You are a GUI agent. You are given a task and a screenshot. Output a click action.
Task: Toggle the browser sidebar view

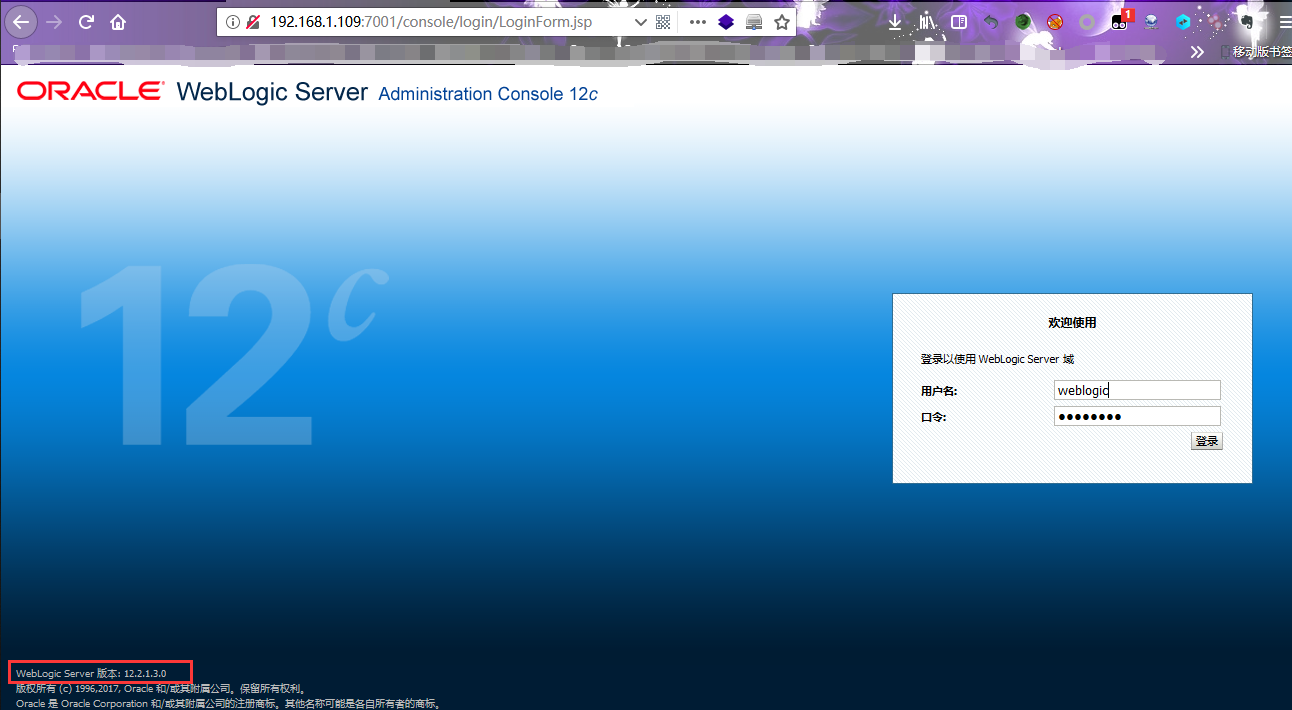tap(959, 21)
